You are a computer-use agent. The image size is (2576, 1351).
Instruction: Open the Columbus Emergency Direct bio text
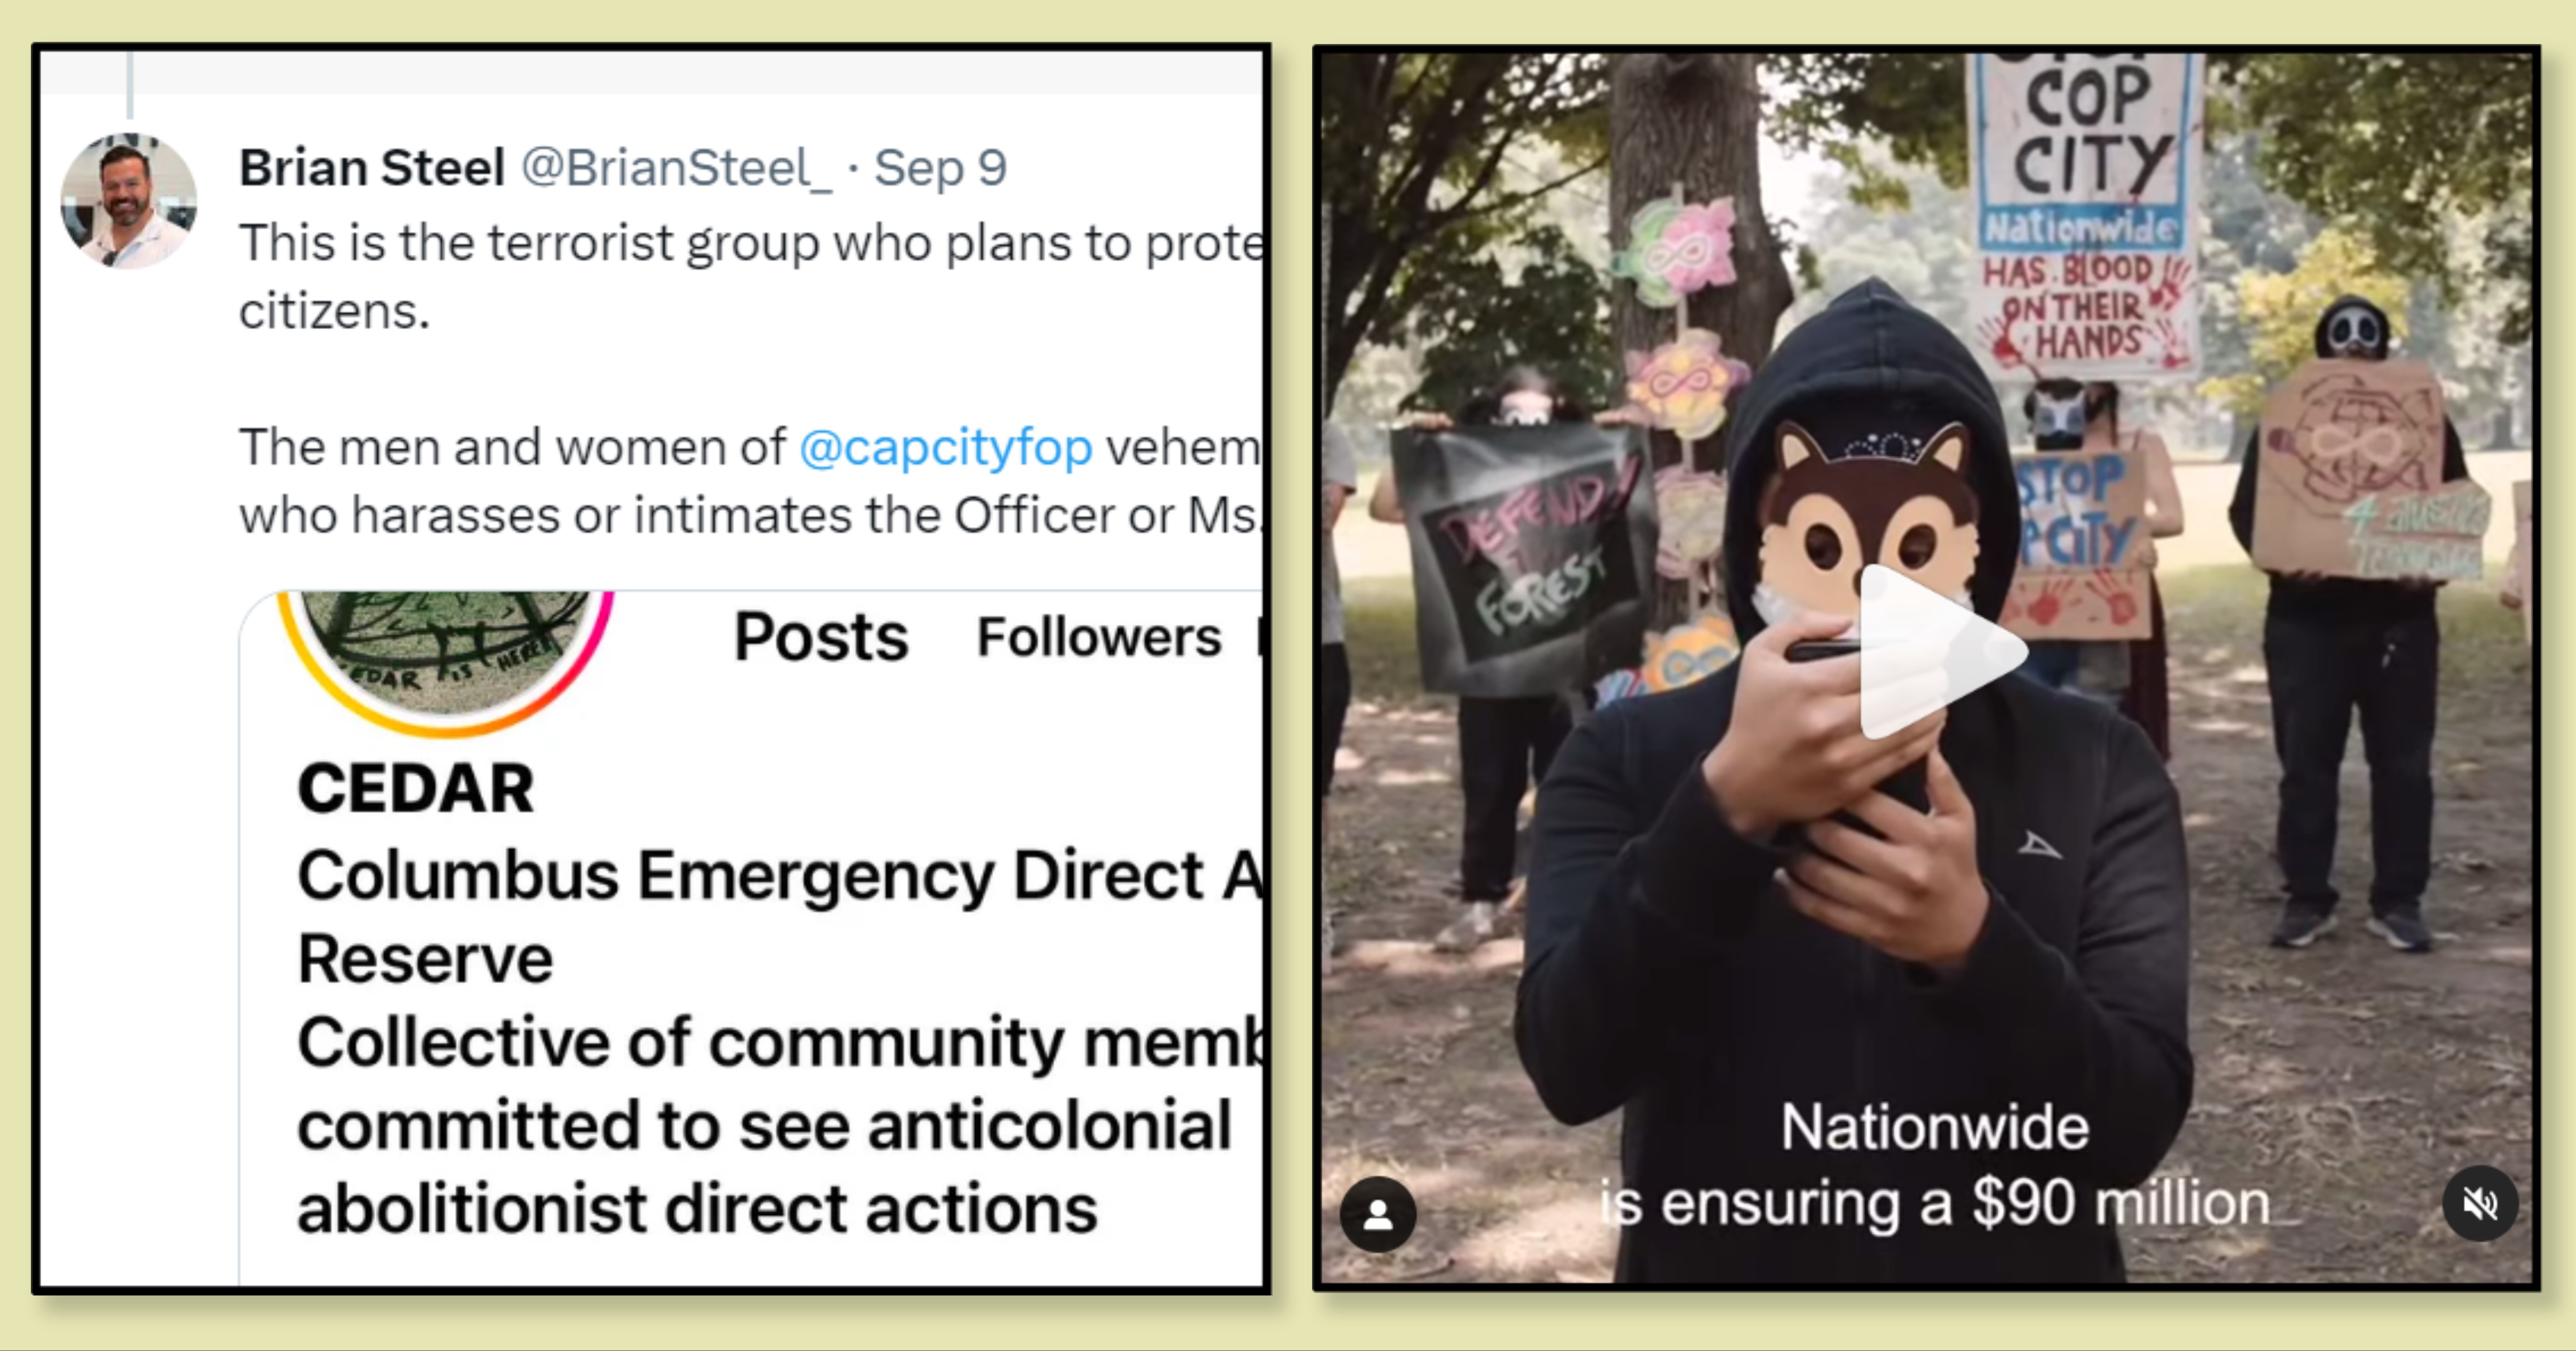(x=780, y=917)
